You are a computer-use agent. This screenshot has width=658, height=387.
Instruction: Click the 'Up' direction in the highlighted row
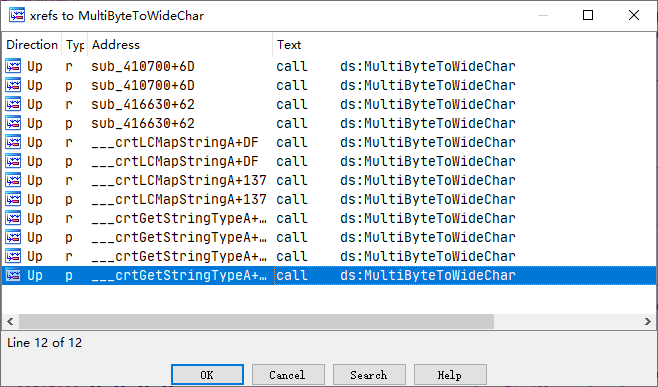35,275
